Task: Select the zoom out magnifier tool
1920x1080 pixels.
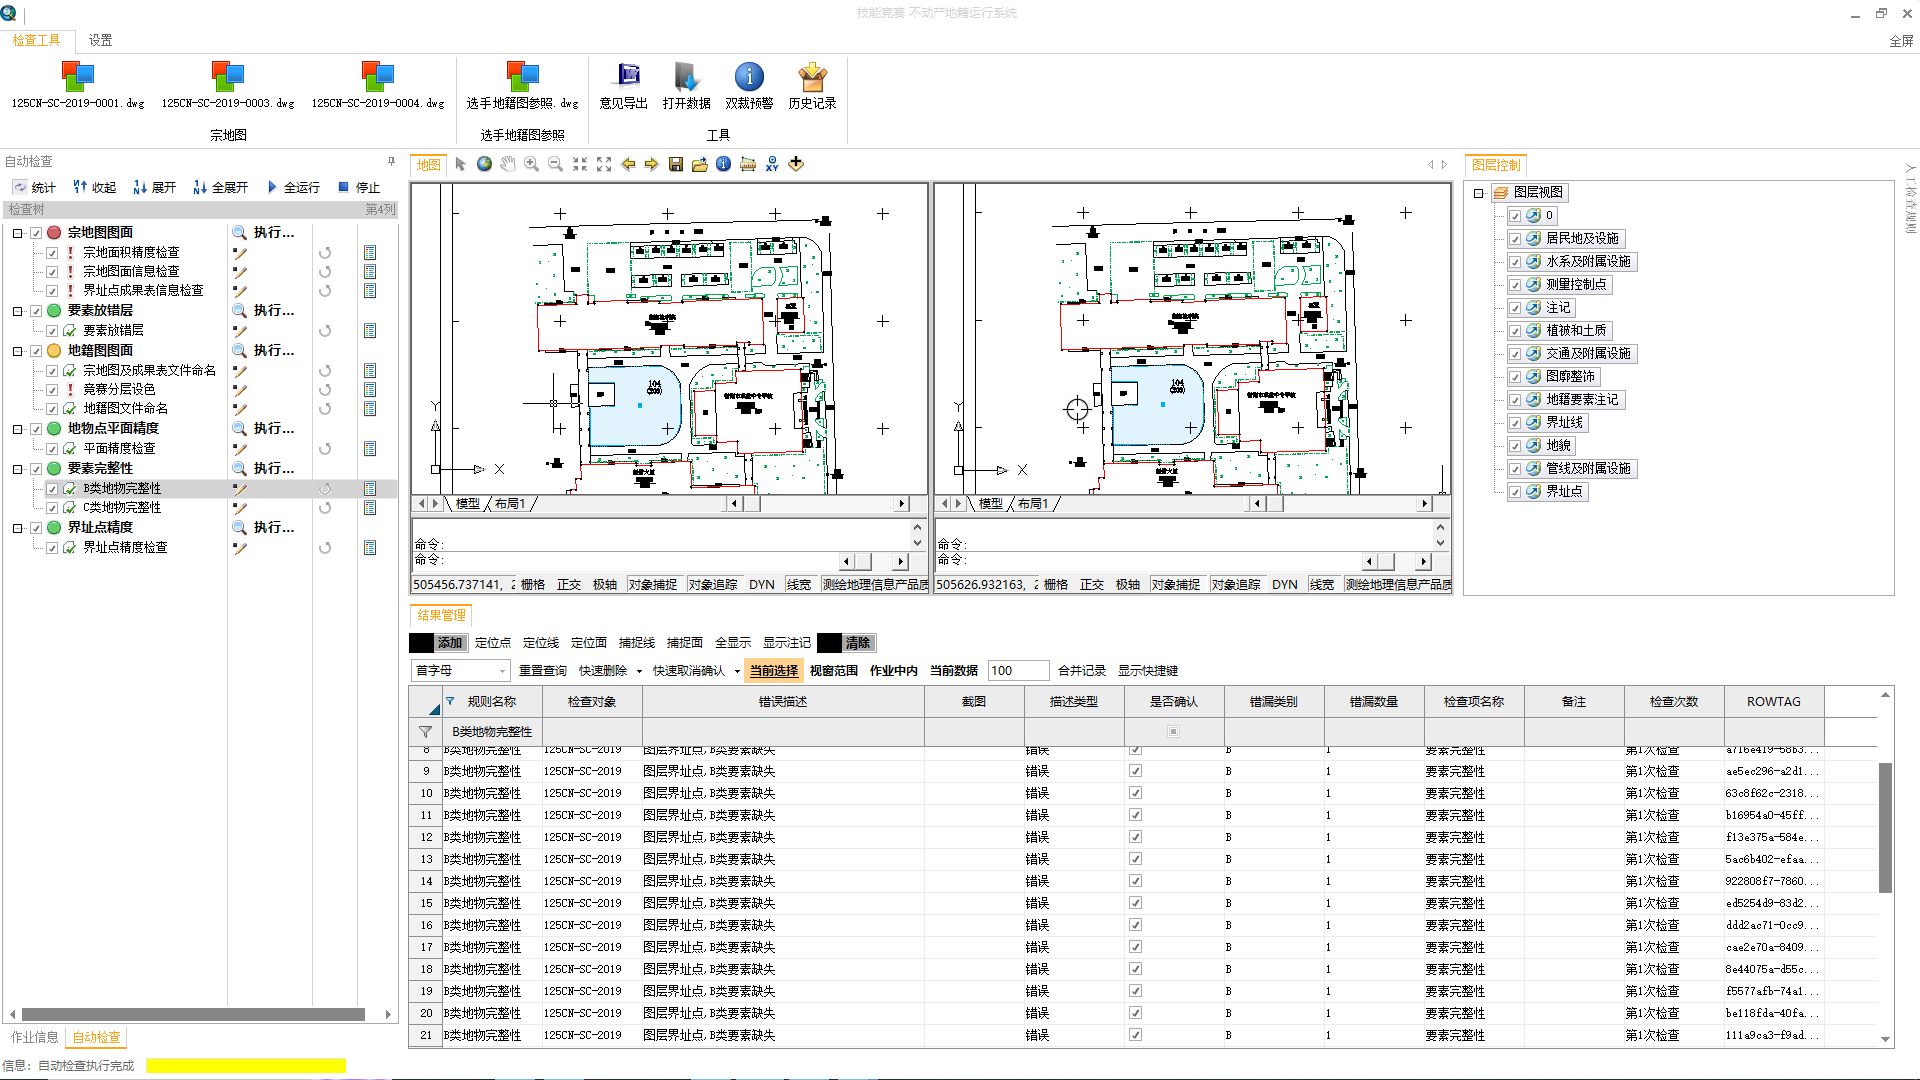Action: point(556,165)
